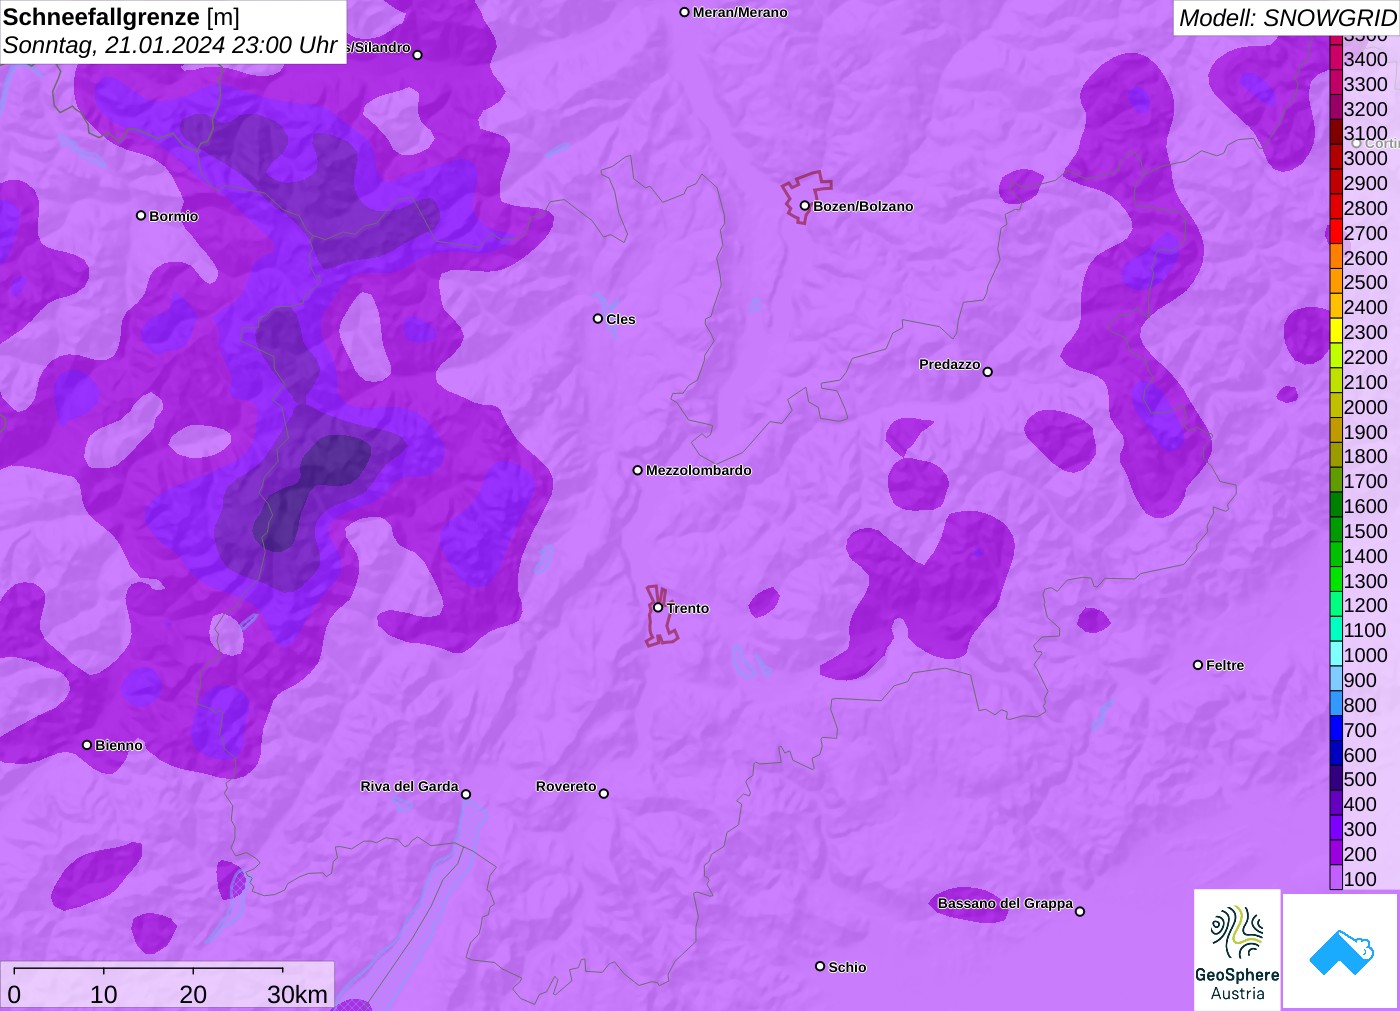Click the Rovereto label text
1400x1011 pixels.
coord(566,786)
